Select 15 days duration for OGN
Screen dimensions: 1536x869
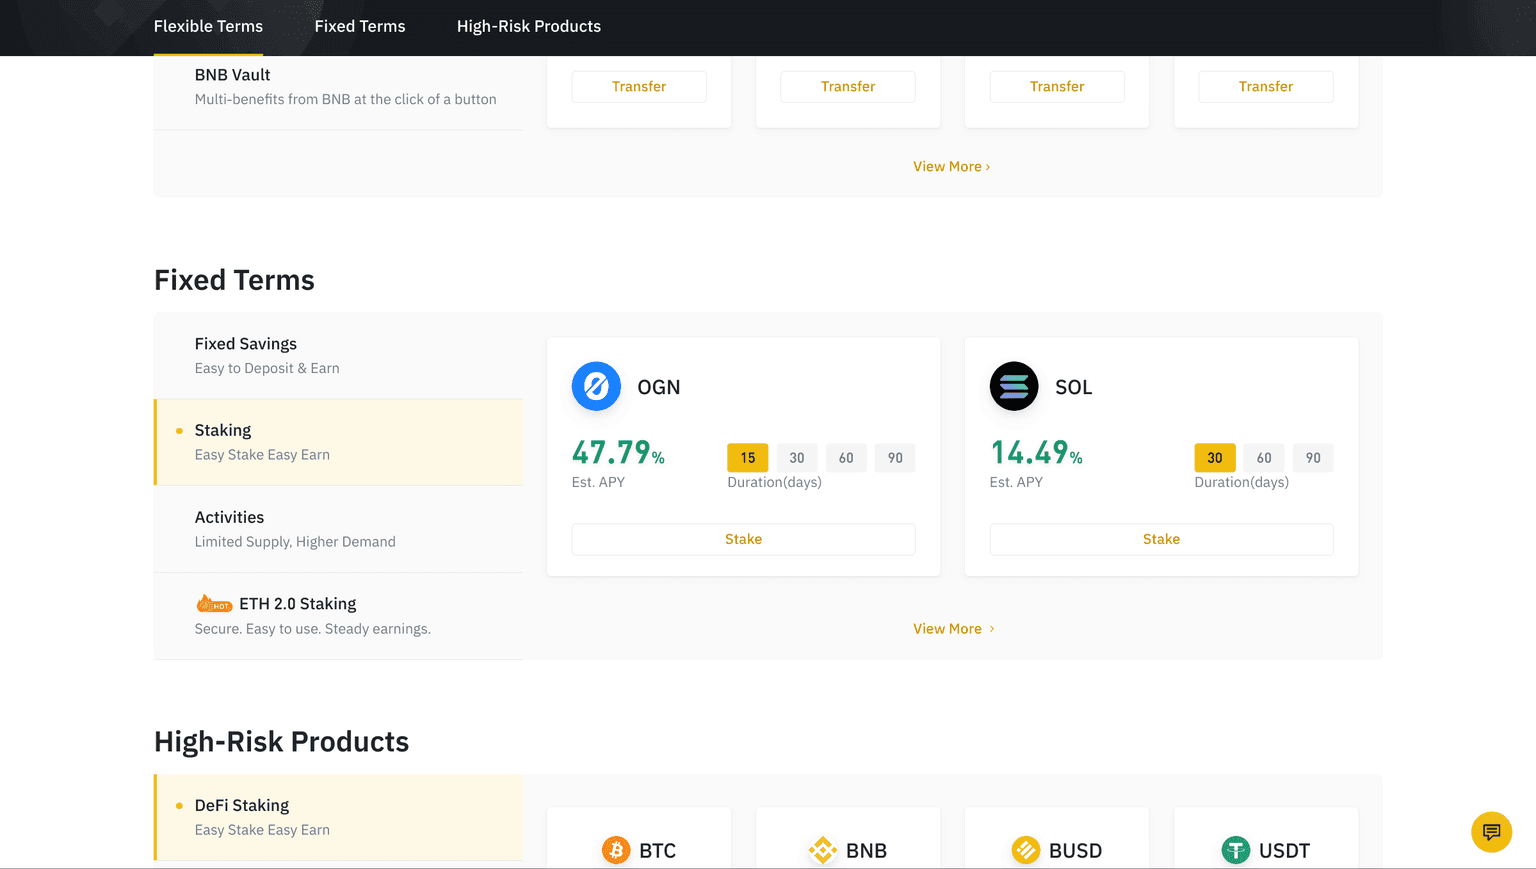[748, 458]
